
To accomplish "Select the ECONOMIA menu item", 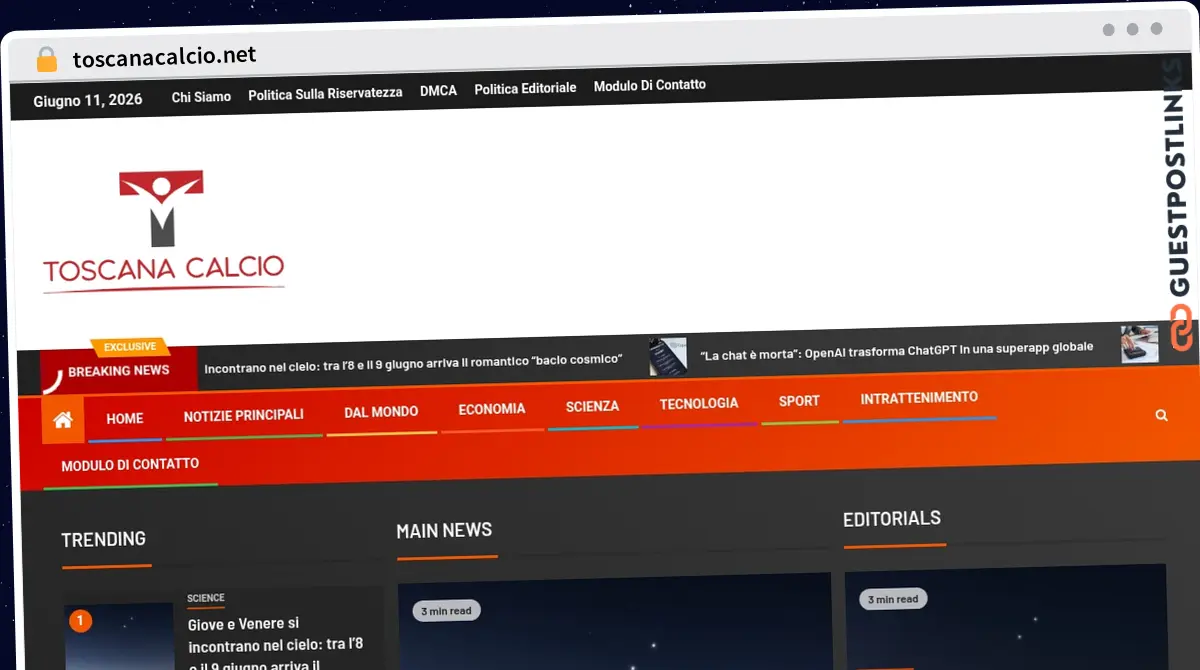I will point(492,409).
